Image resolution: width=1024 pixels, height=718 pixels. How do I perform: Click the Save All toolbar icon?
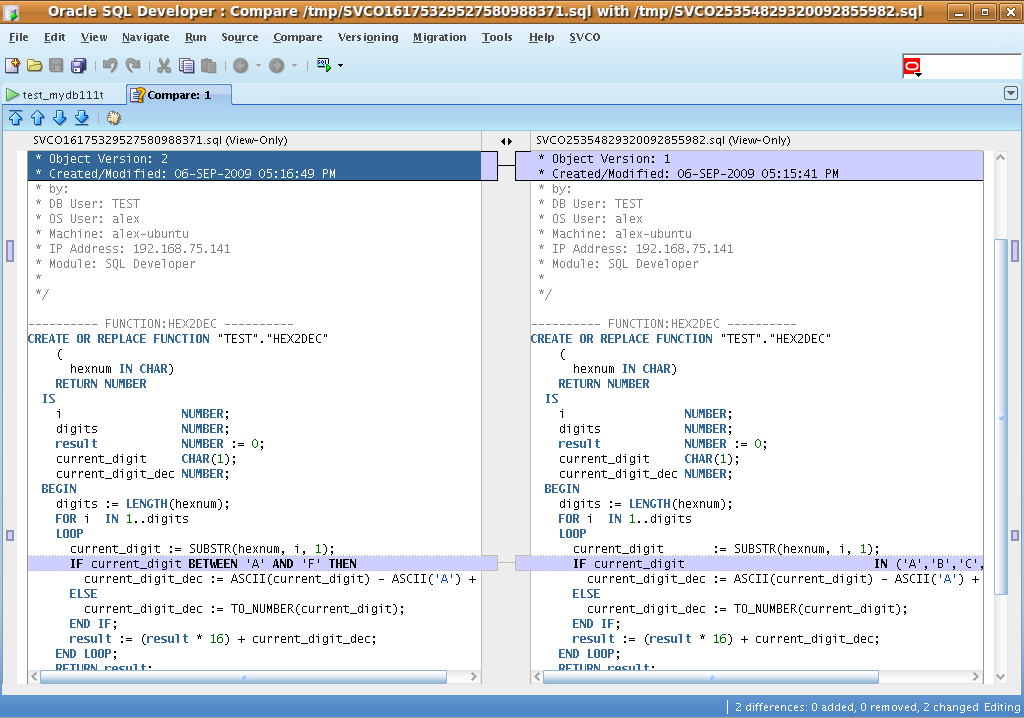(78, 66)
